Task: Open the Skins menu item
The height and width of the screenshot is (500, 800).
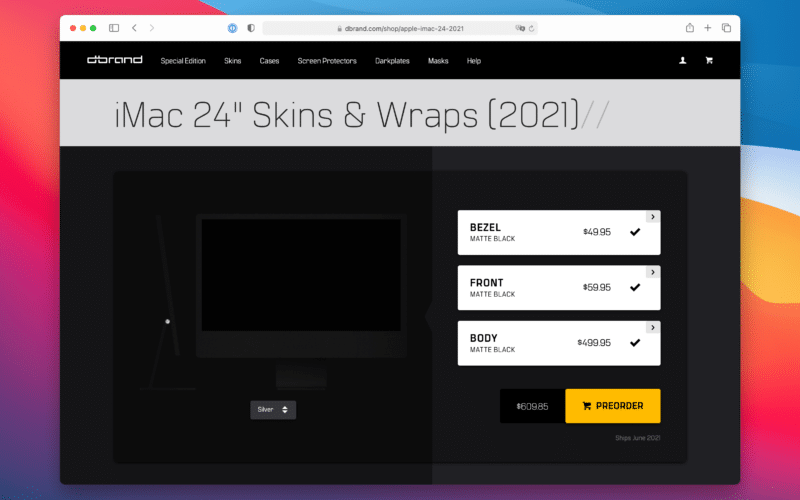Action: click(233, 61)
